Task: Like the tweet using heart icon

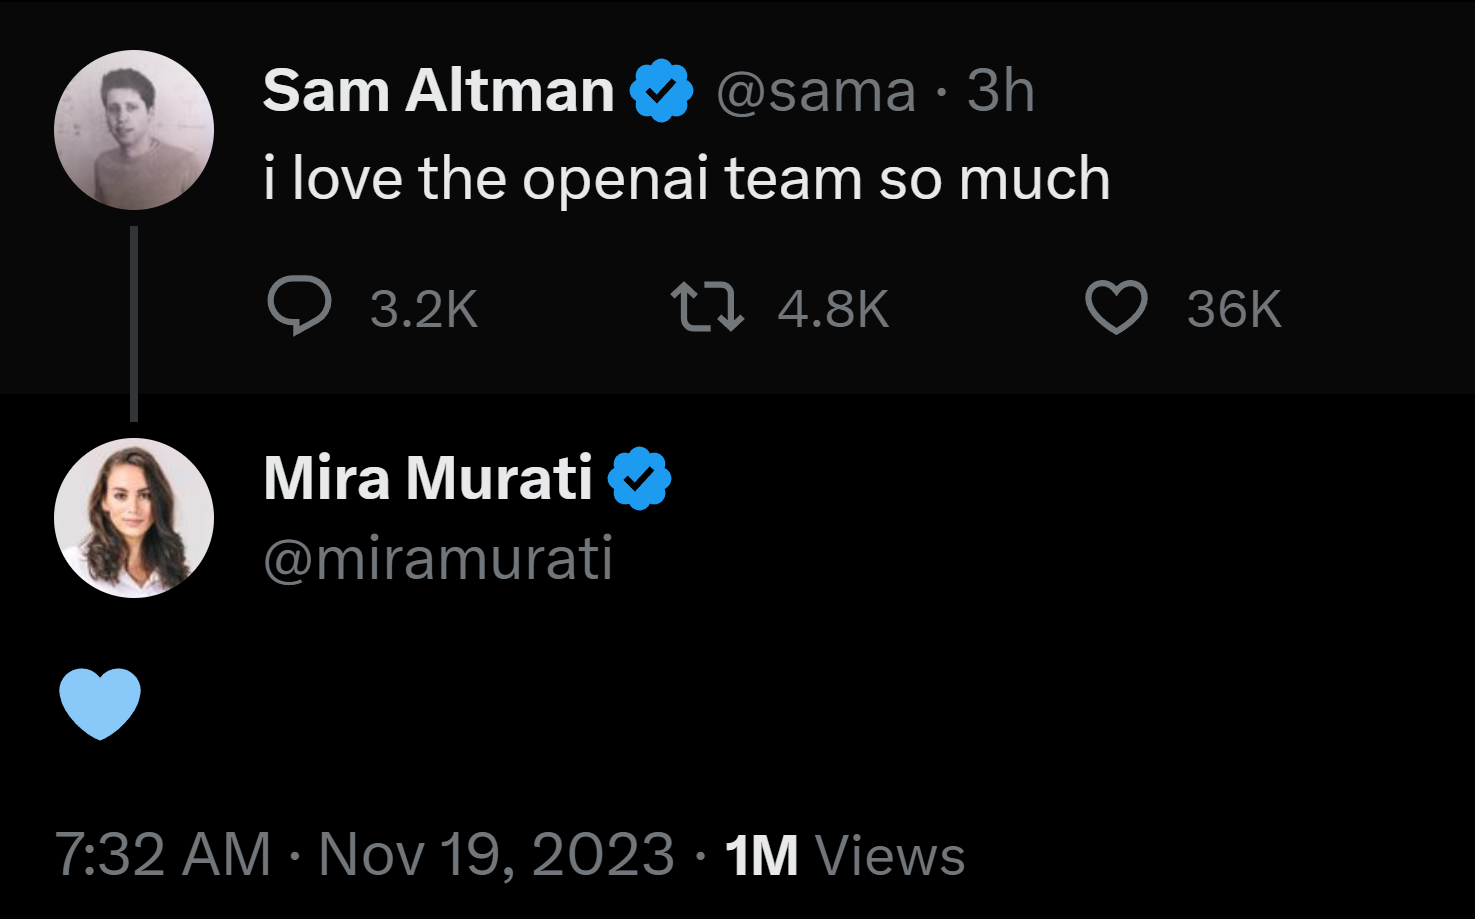Action: point(1116,306)
